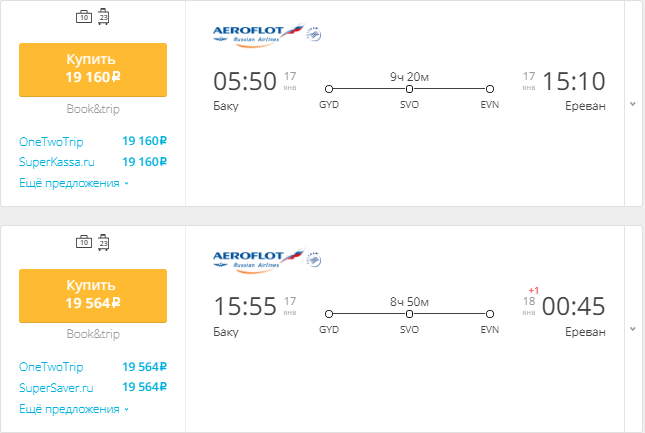This screenshot has height=433, width=645.
Task: Click Buy button for 19 564₽ flight
Action: [x=93, y=294]
